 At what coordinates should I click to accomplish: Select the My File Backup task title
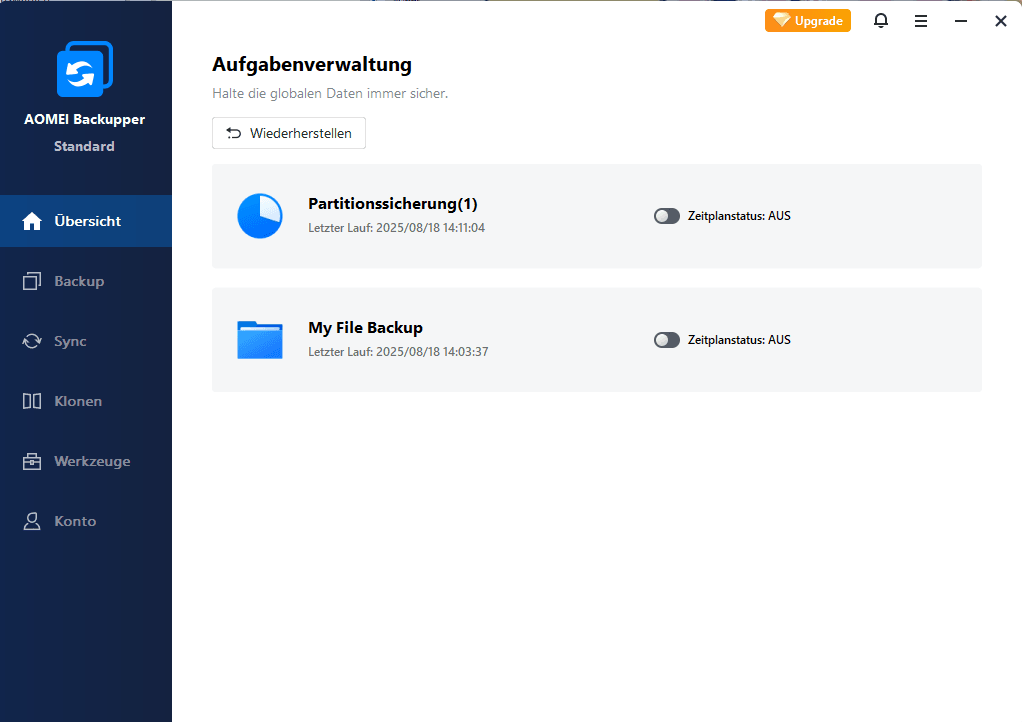pyautogui.click(x=366, y=327)
